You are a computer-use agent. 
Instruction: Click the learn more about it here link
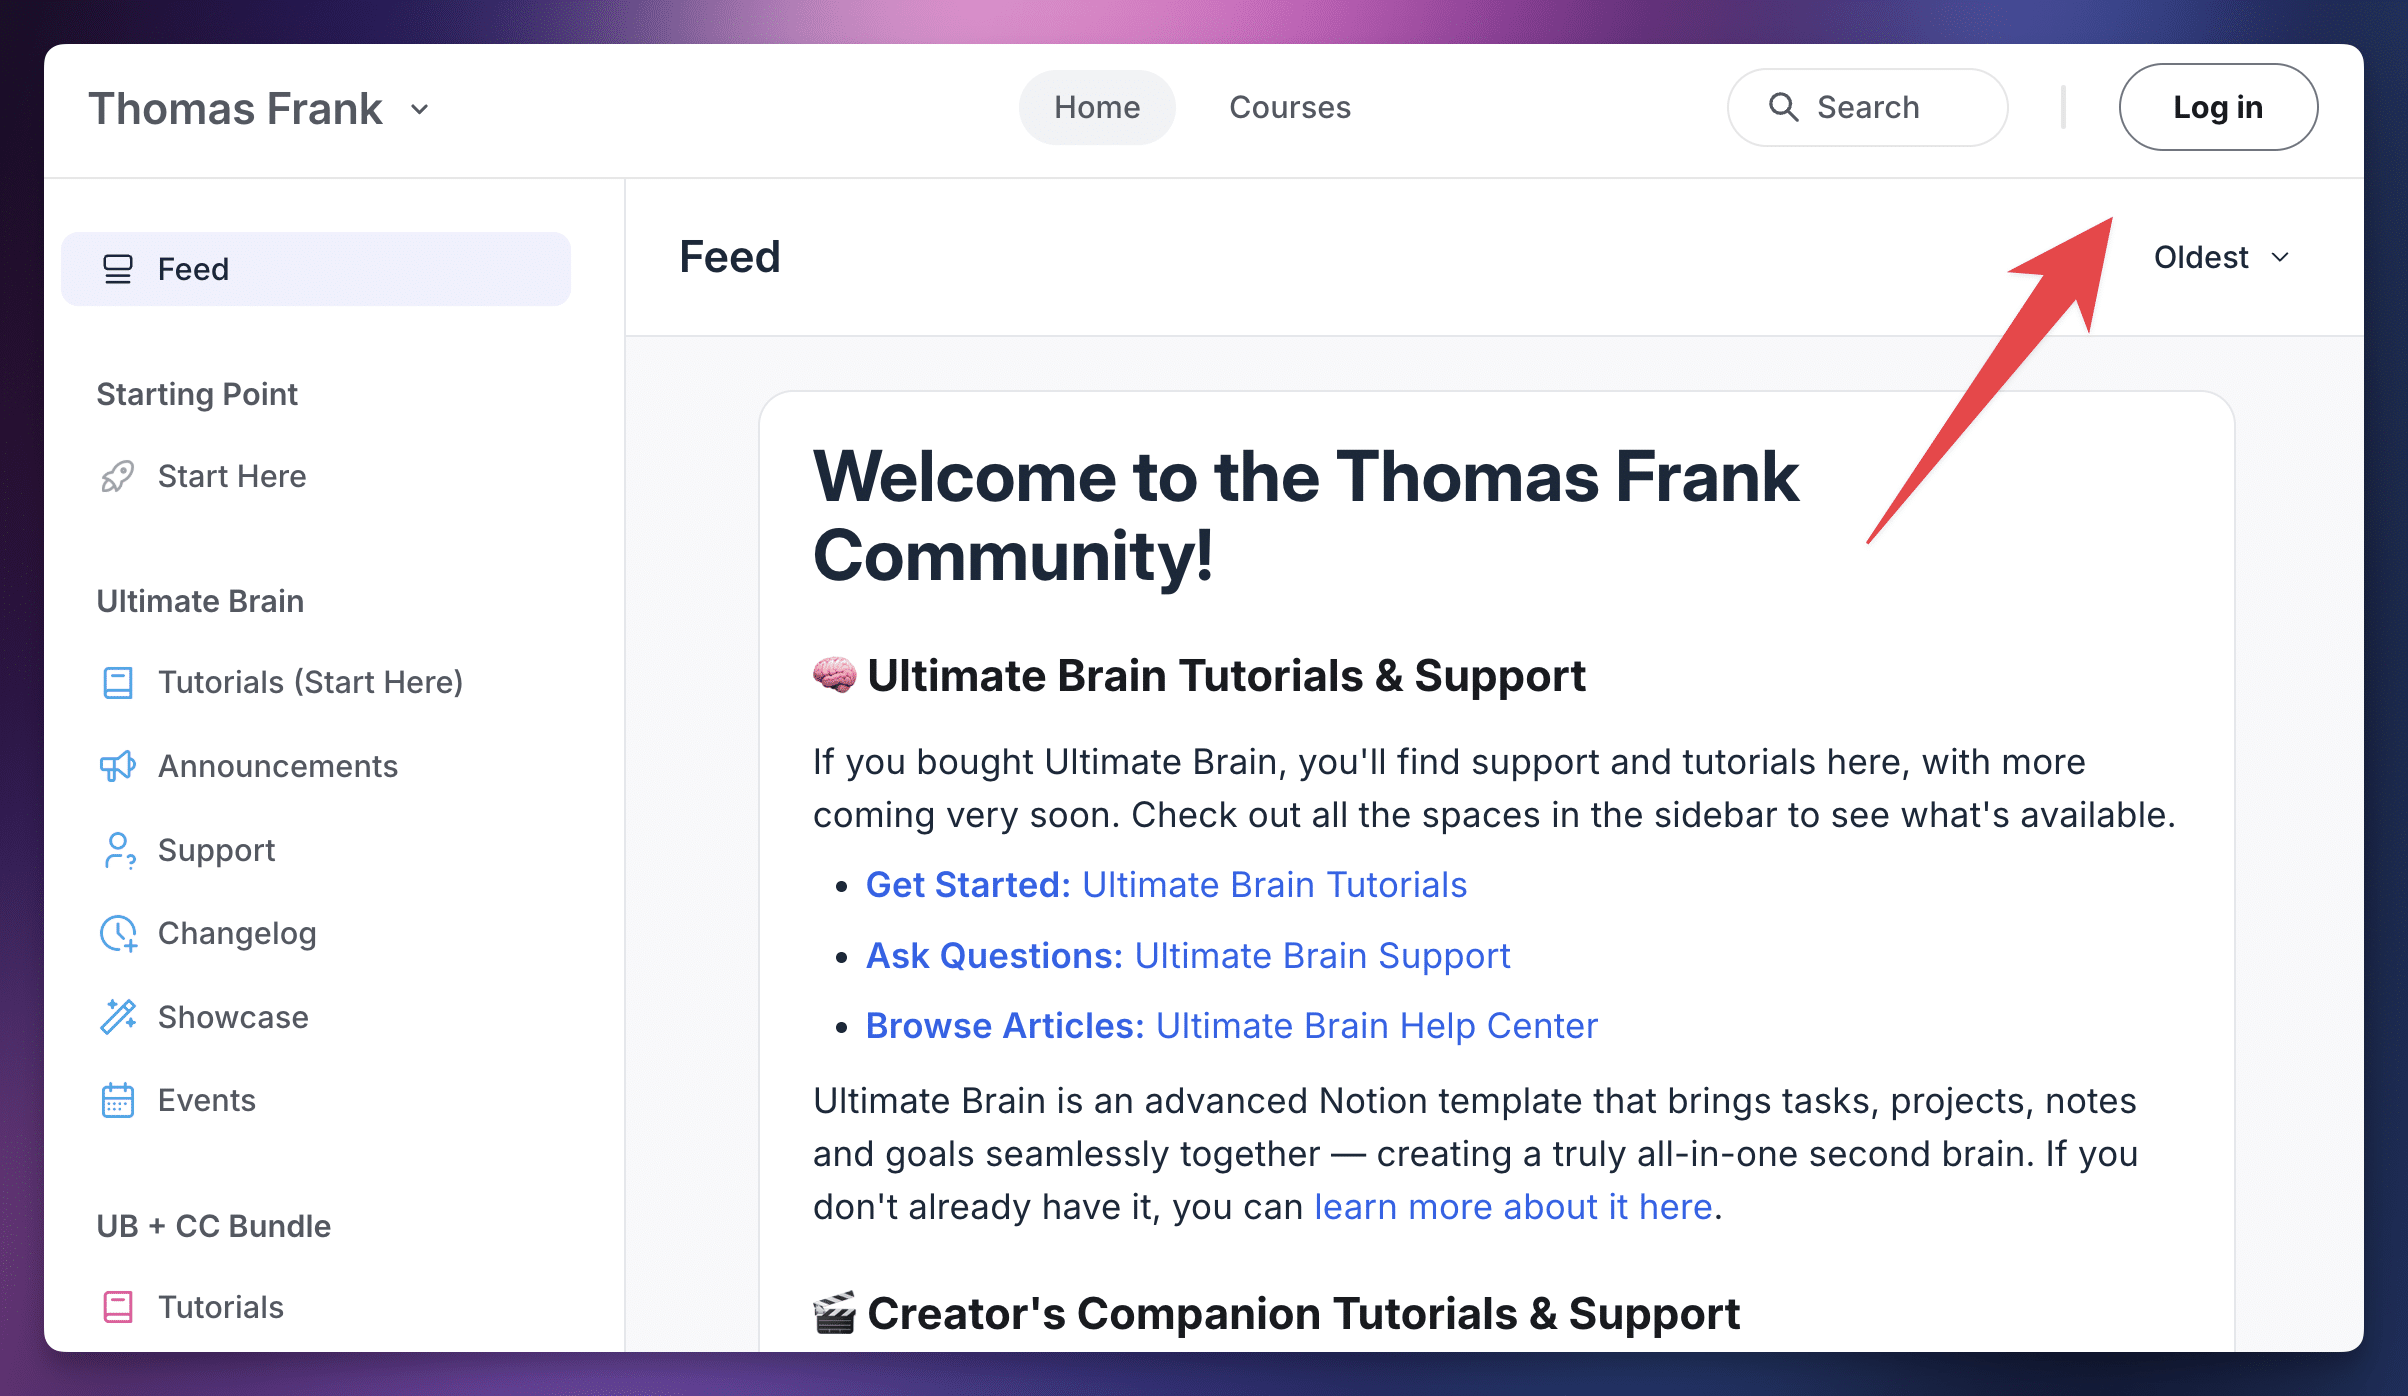(1513, 1207)
